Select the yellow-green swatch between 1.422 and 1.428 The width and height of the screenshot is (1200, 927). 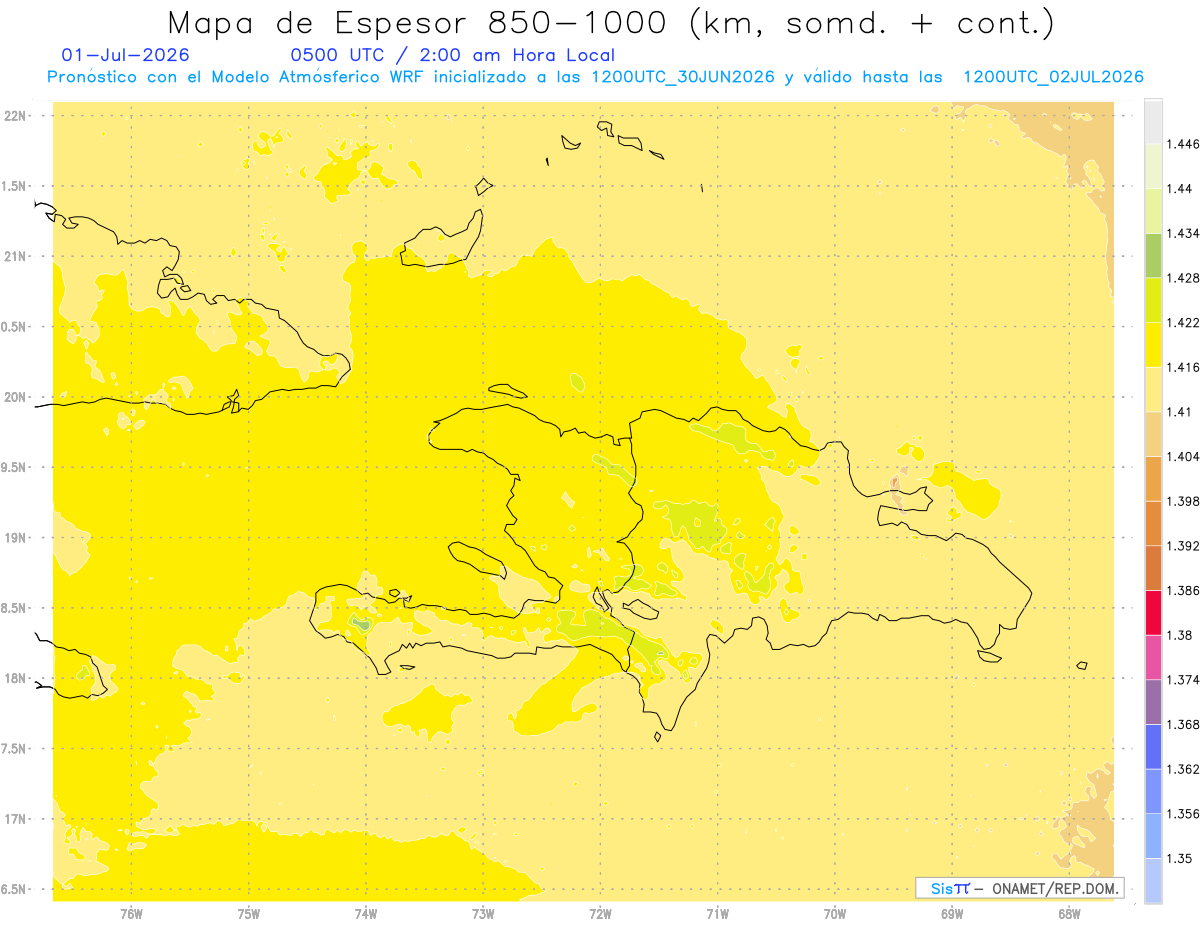click(1154, 300)
